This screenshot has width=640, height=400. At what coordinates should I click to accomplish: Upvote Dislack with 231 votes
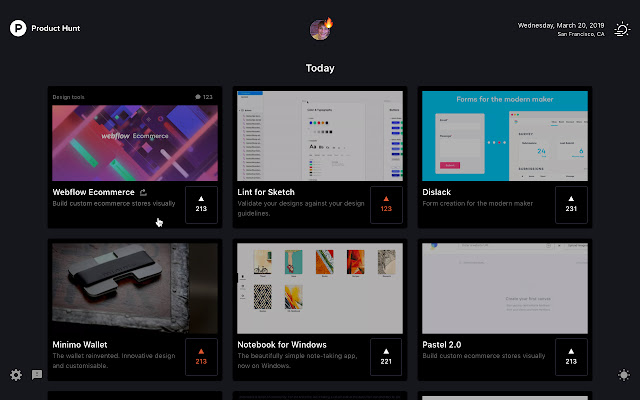571,204
